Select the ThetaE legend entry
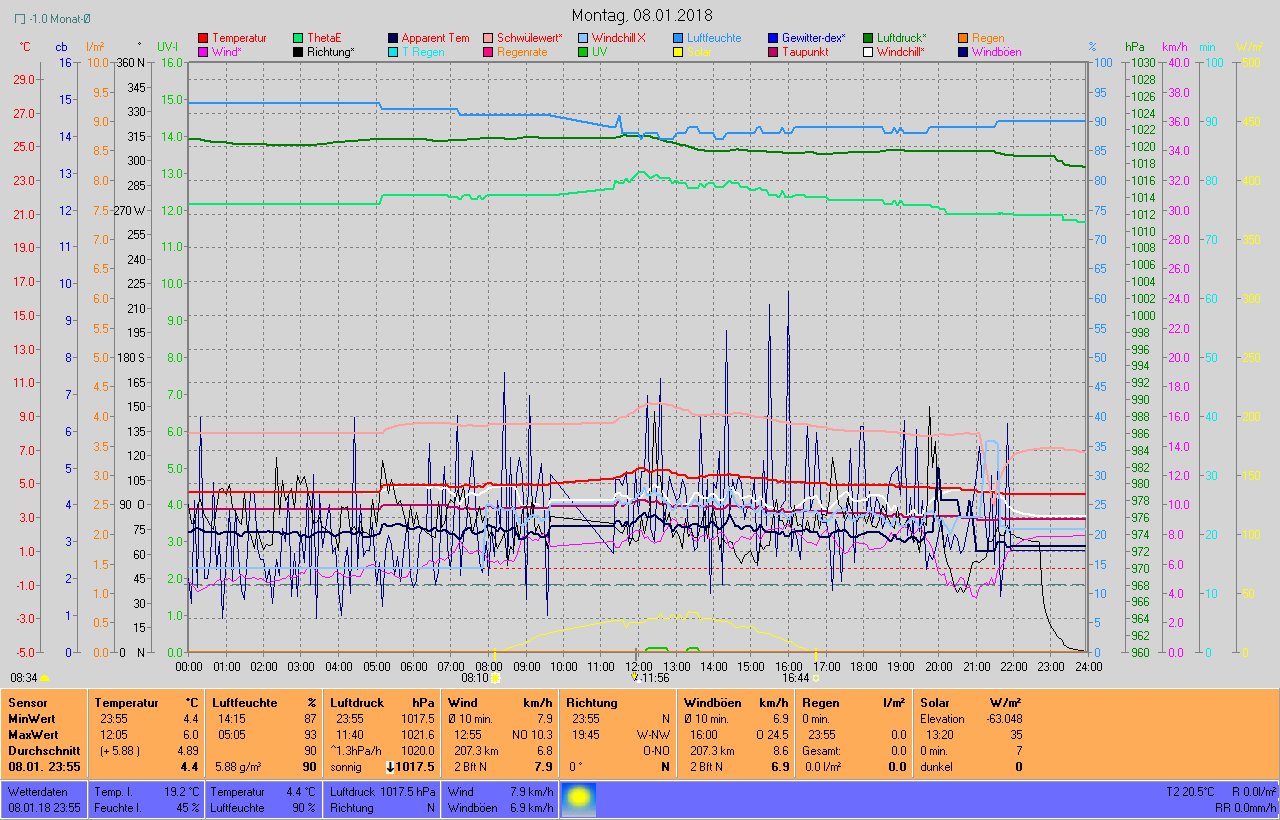 324,38
